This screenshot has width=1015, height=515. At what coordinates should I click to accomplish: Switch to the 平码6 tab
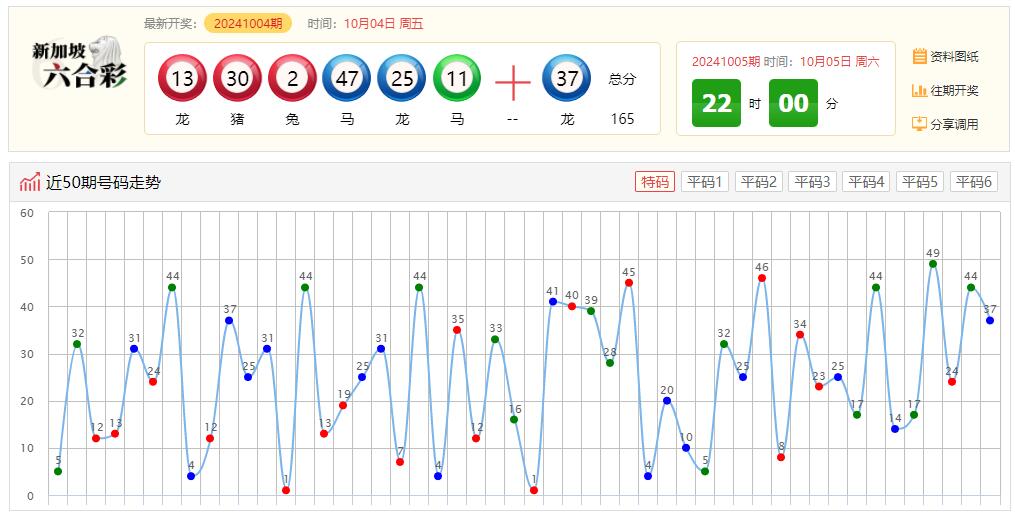(x=973, y=182)
